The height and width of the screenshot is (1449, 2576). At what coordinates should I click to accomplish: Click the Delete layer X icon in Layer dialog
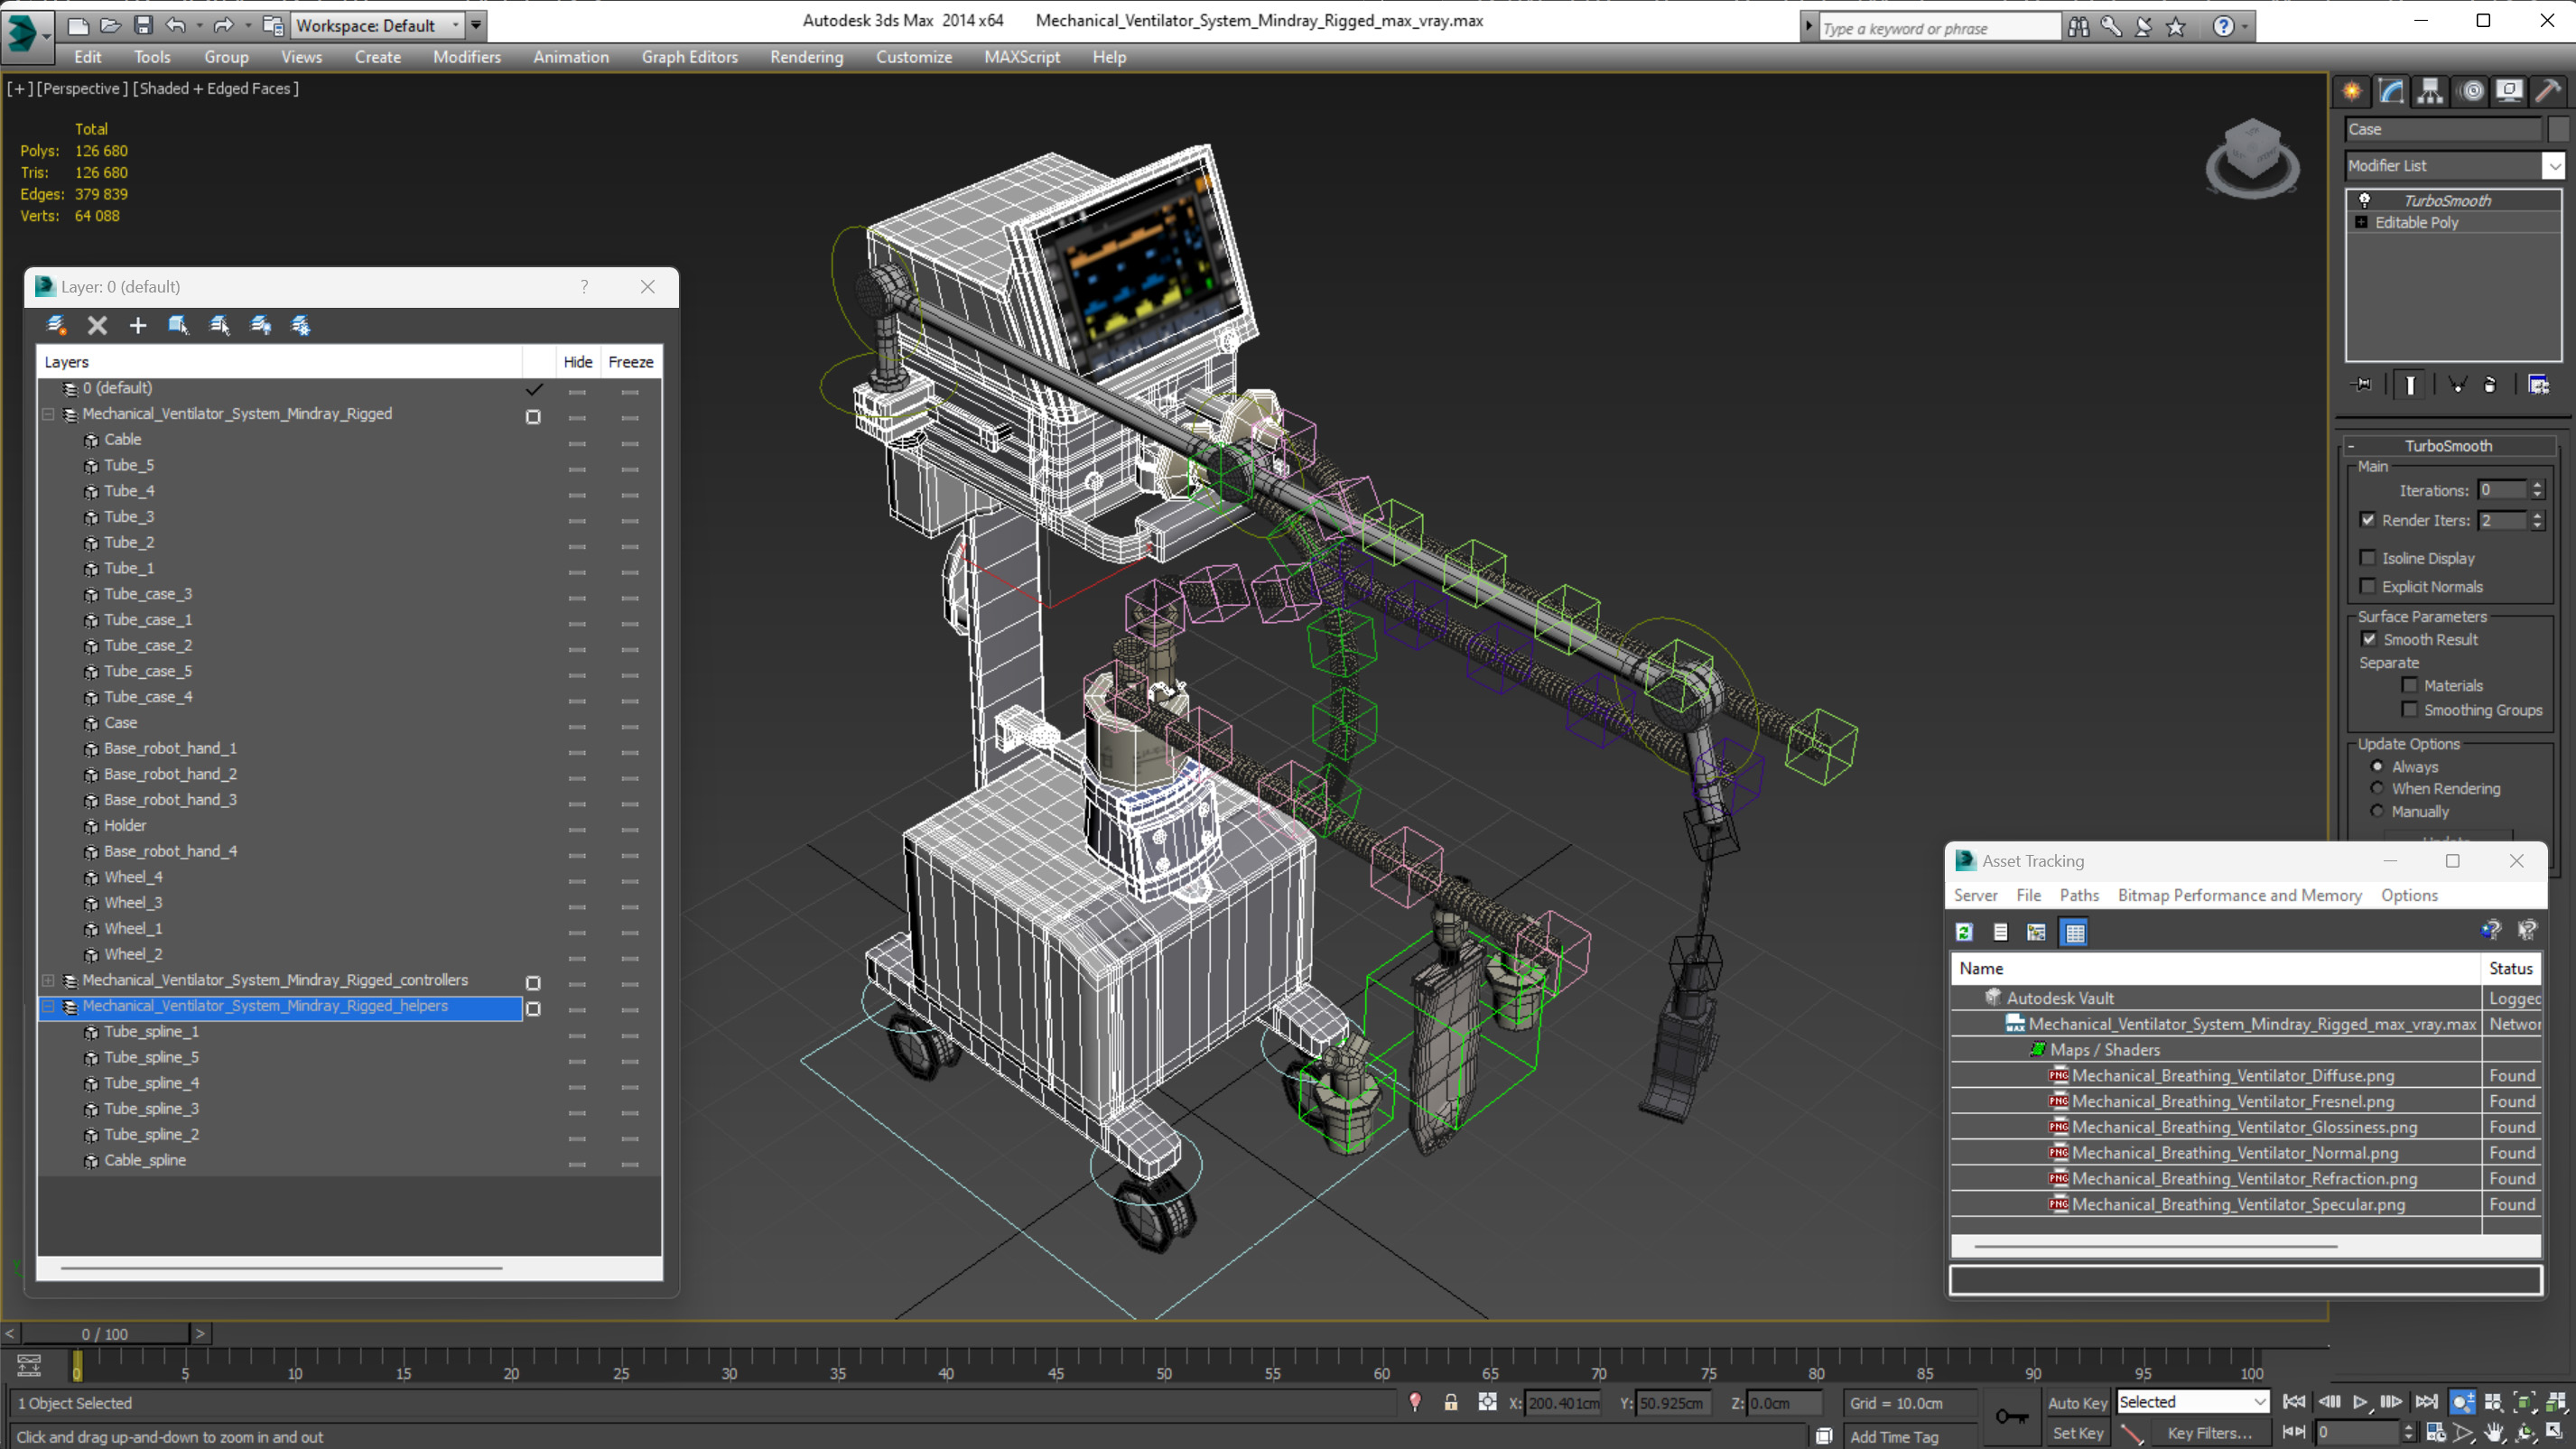click(x=97, y=325)
